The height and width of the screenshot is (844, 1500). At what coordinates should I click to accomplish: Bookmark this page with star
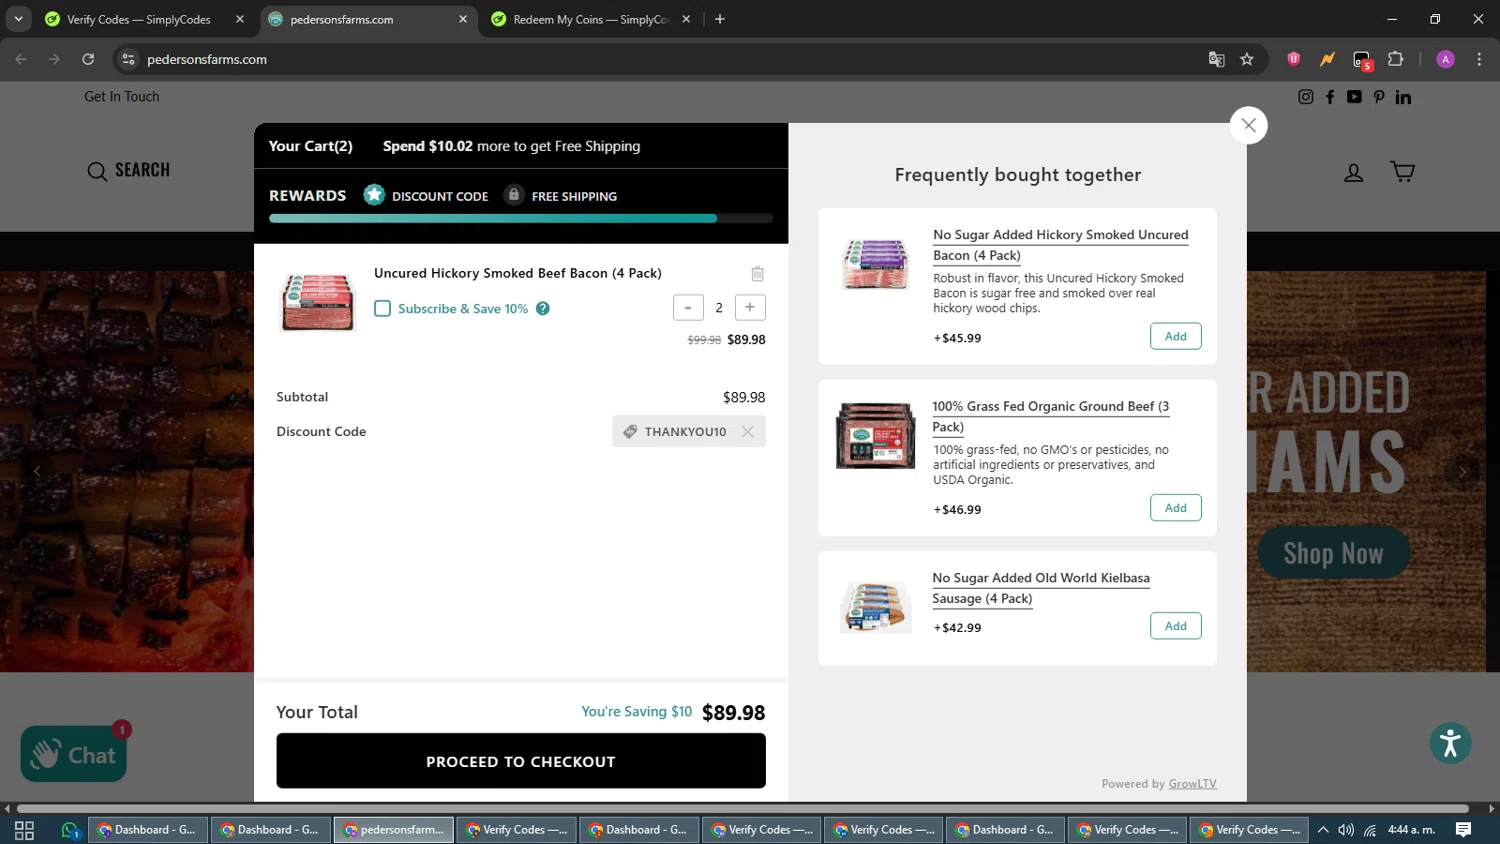tap(1247, 59)
